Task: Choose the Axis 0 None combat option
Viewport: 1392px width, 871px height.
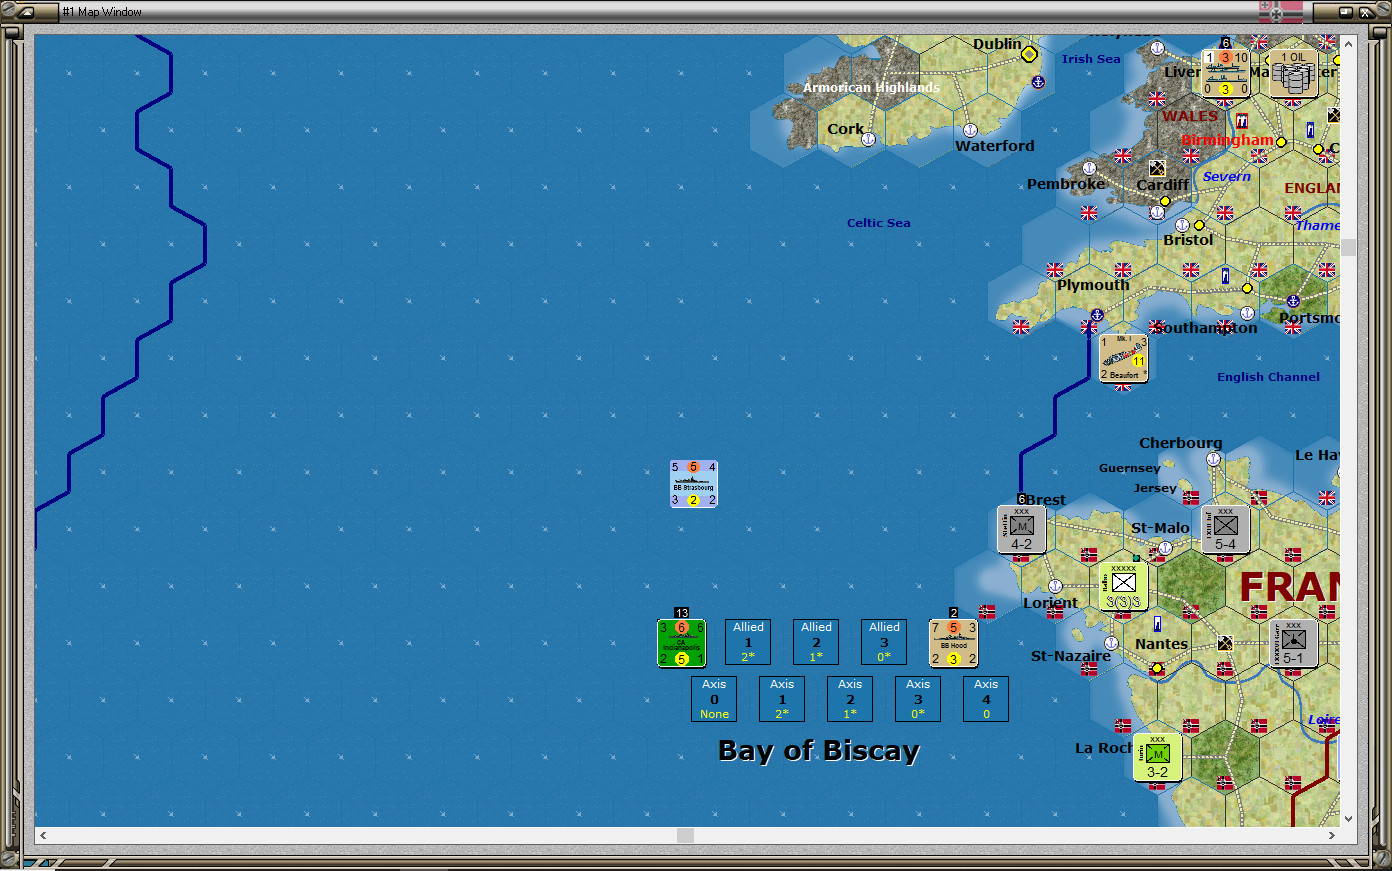Action: click(714, 698)
